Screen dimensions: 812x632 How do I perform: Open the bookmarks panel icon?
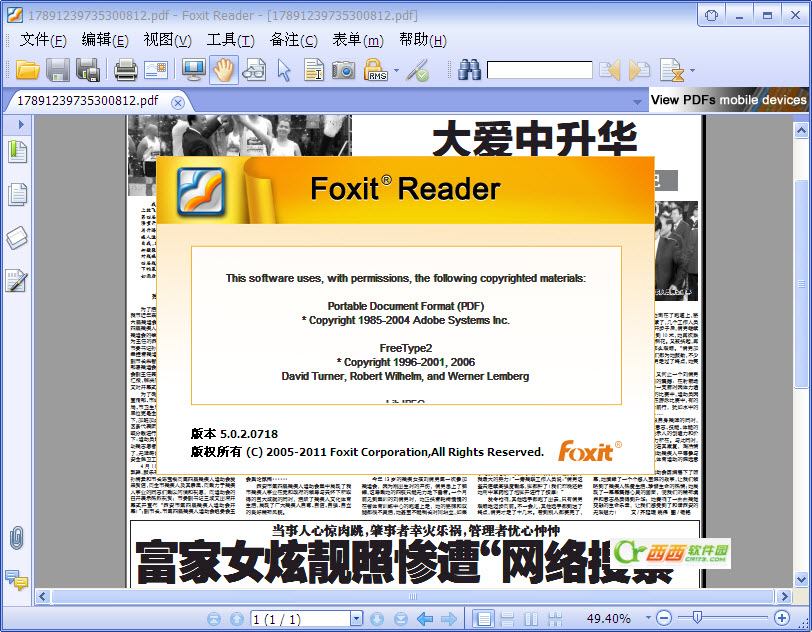tap(17, 152)
